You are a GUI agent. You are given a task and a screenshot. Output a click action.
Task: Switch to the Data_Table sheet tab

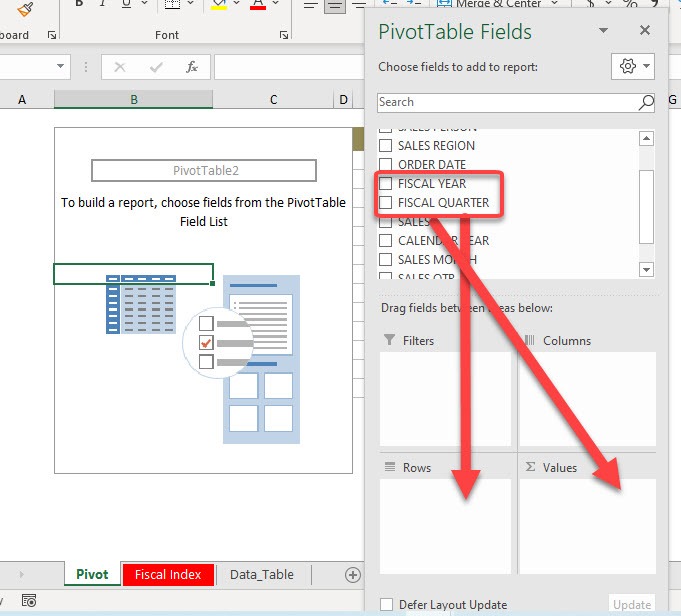pyautogui.click(x=262, y=575)
